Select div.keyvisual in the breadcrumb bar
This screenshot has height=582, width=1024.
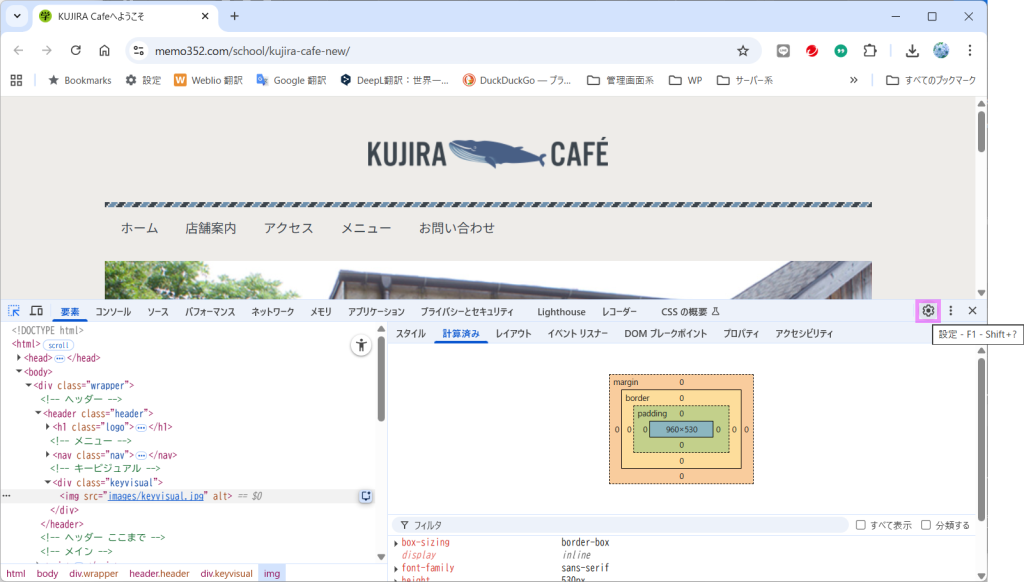point(226,574)
